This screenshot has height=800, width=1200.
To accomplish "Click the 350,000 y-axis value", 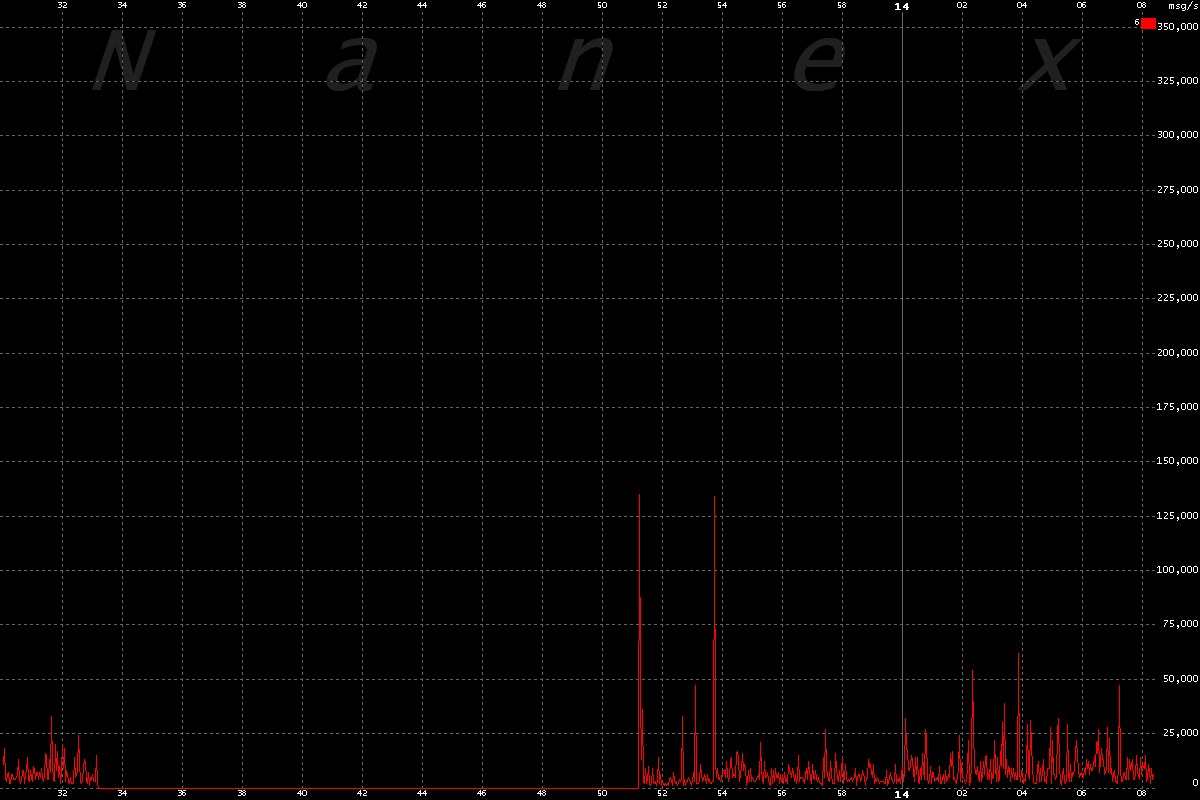I will [x=1176, y=26].
